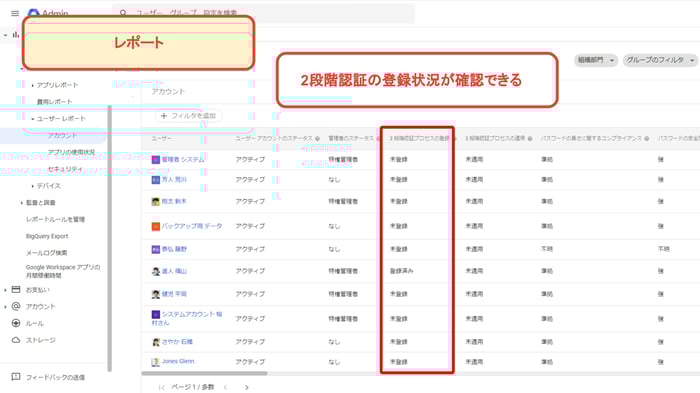
Task: Expand the お支払い sidebar section
Action: tap(5, 290)
